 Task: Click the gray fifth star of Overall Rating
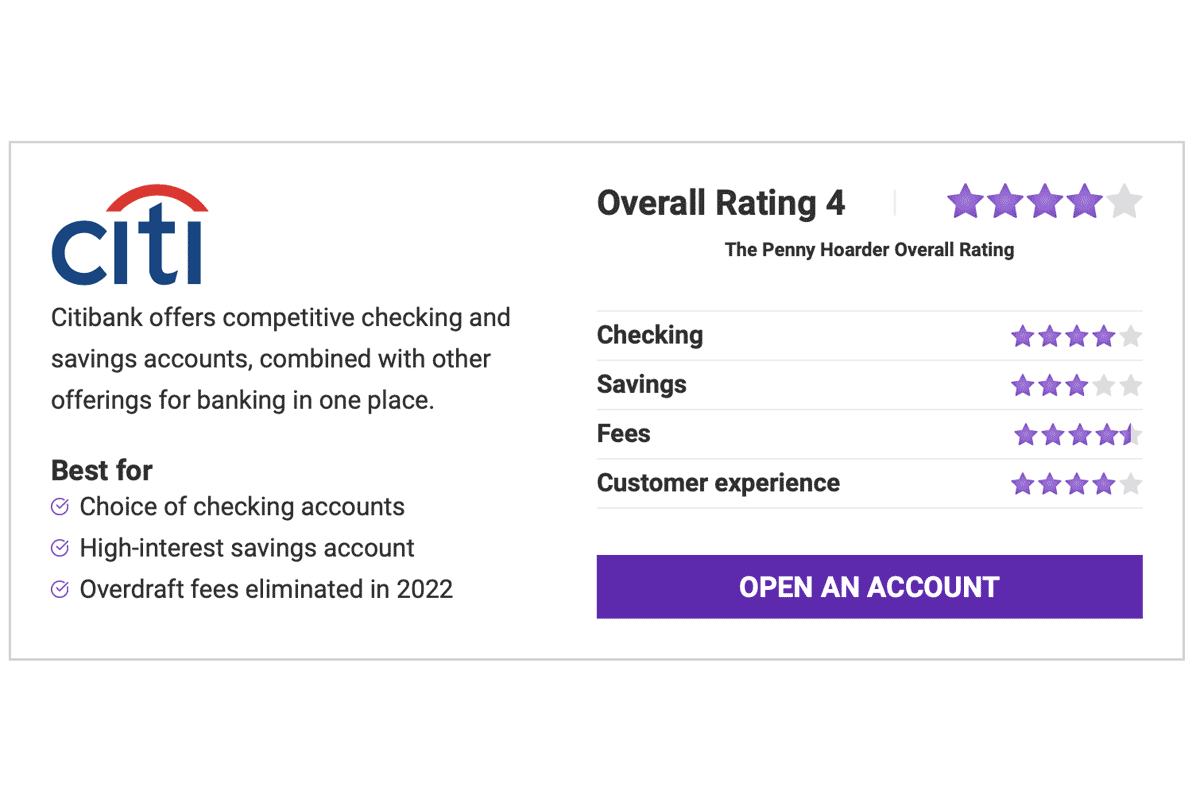(x=1124, y=201)
